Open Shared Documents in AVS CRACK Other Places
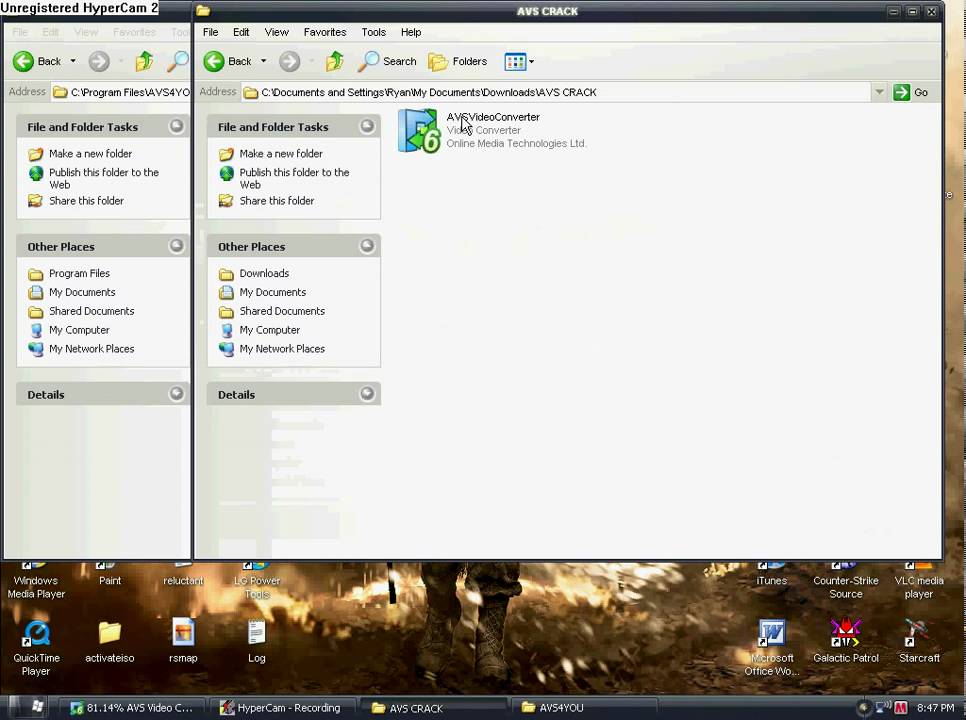Screen dimensions: 966x720 [282, 311]
